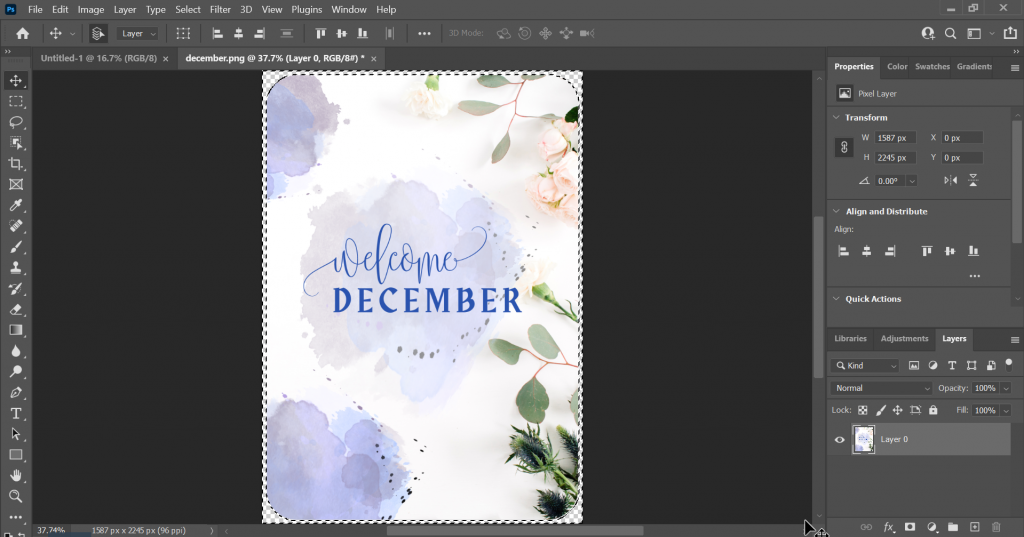The width and height of the screenshot is (1024, 537).
Task: Select the Rectangle shape tool
Action: click(x=16, y=455)
